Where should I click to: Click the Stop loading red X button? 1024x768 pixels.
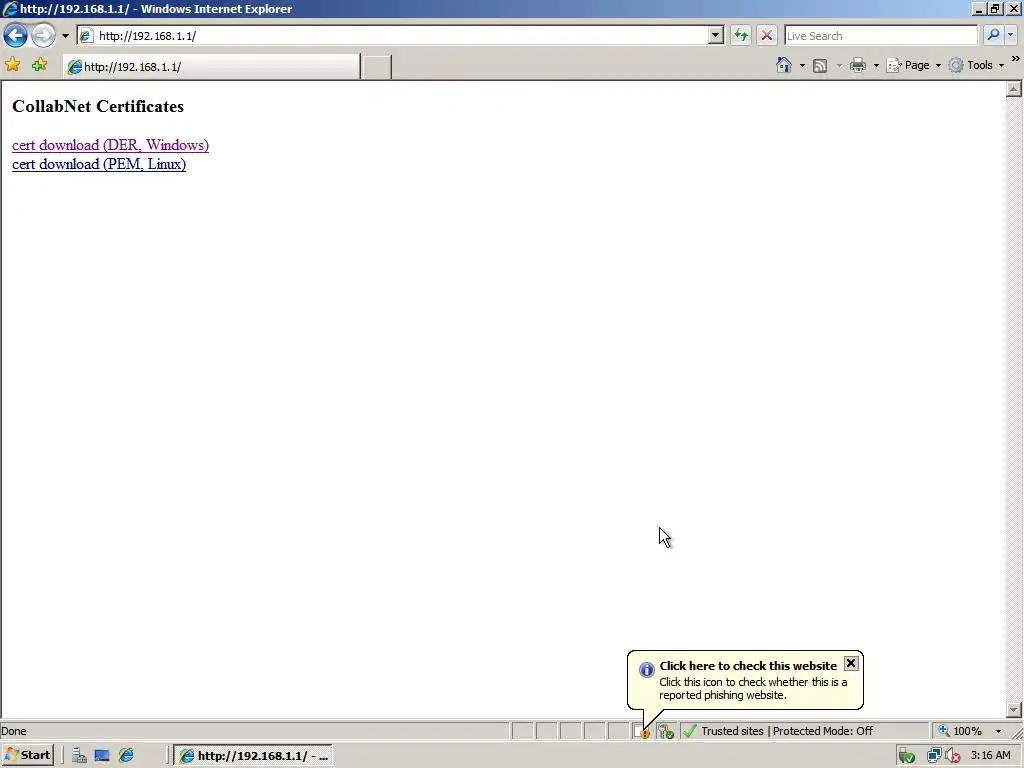767,35
